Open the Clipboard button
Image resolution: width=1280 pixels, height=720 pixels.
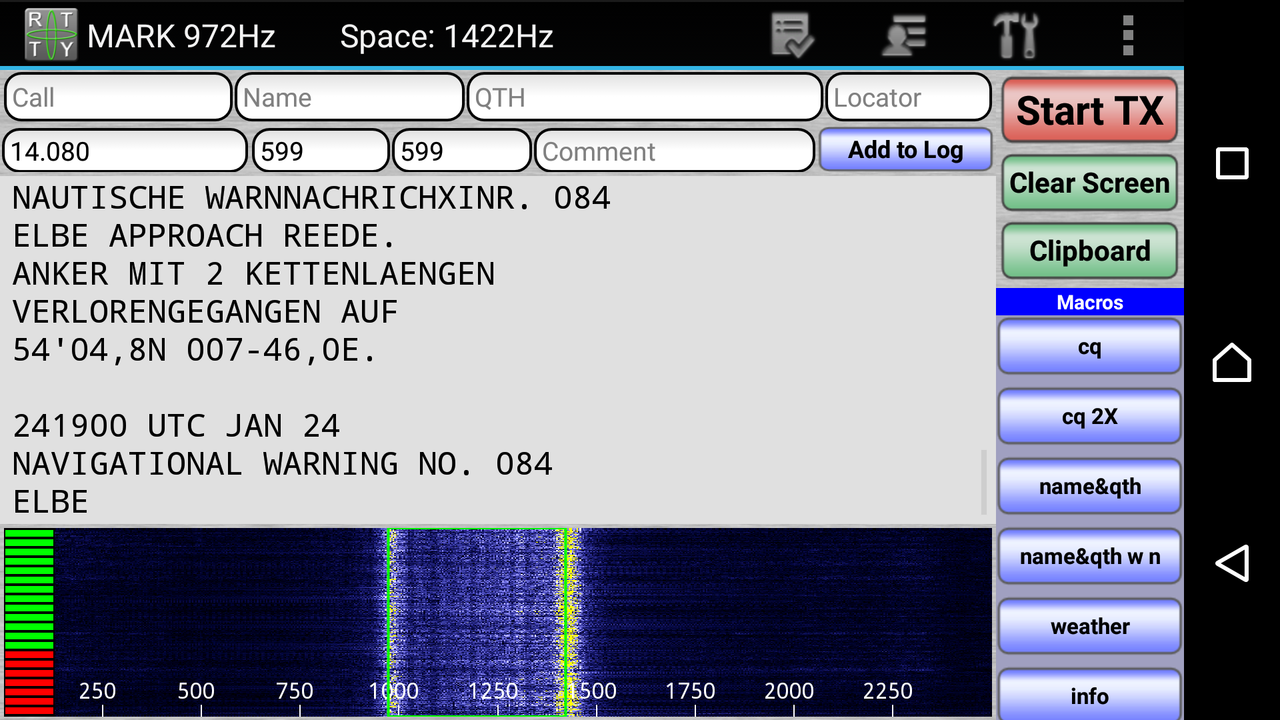tap(1090, 251)
